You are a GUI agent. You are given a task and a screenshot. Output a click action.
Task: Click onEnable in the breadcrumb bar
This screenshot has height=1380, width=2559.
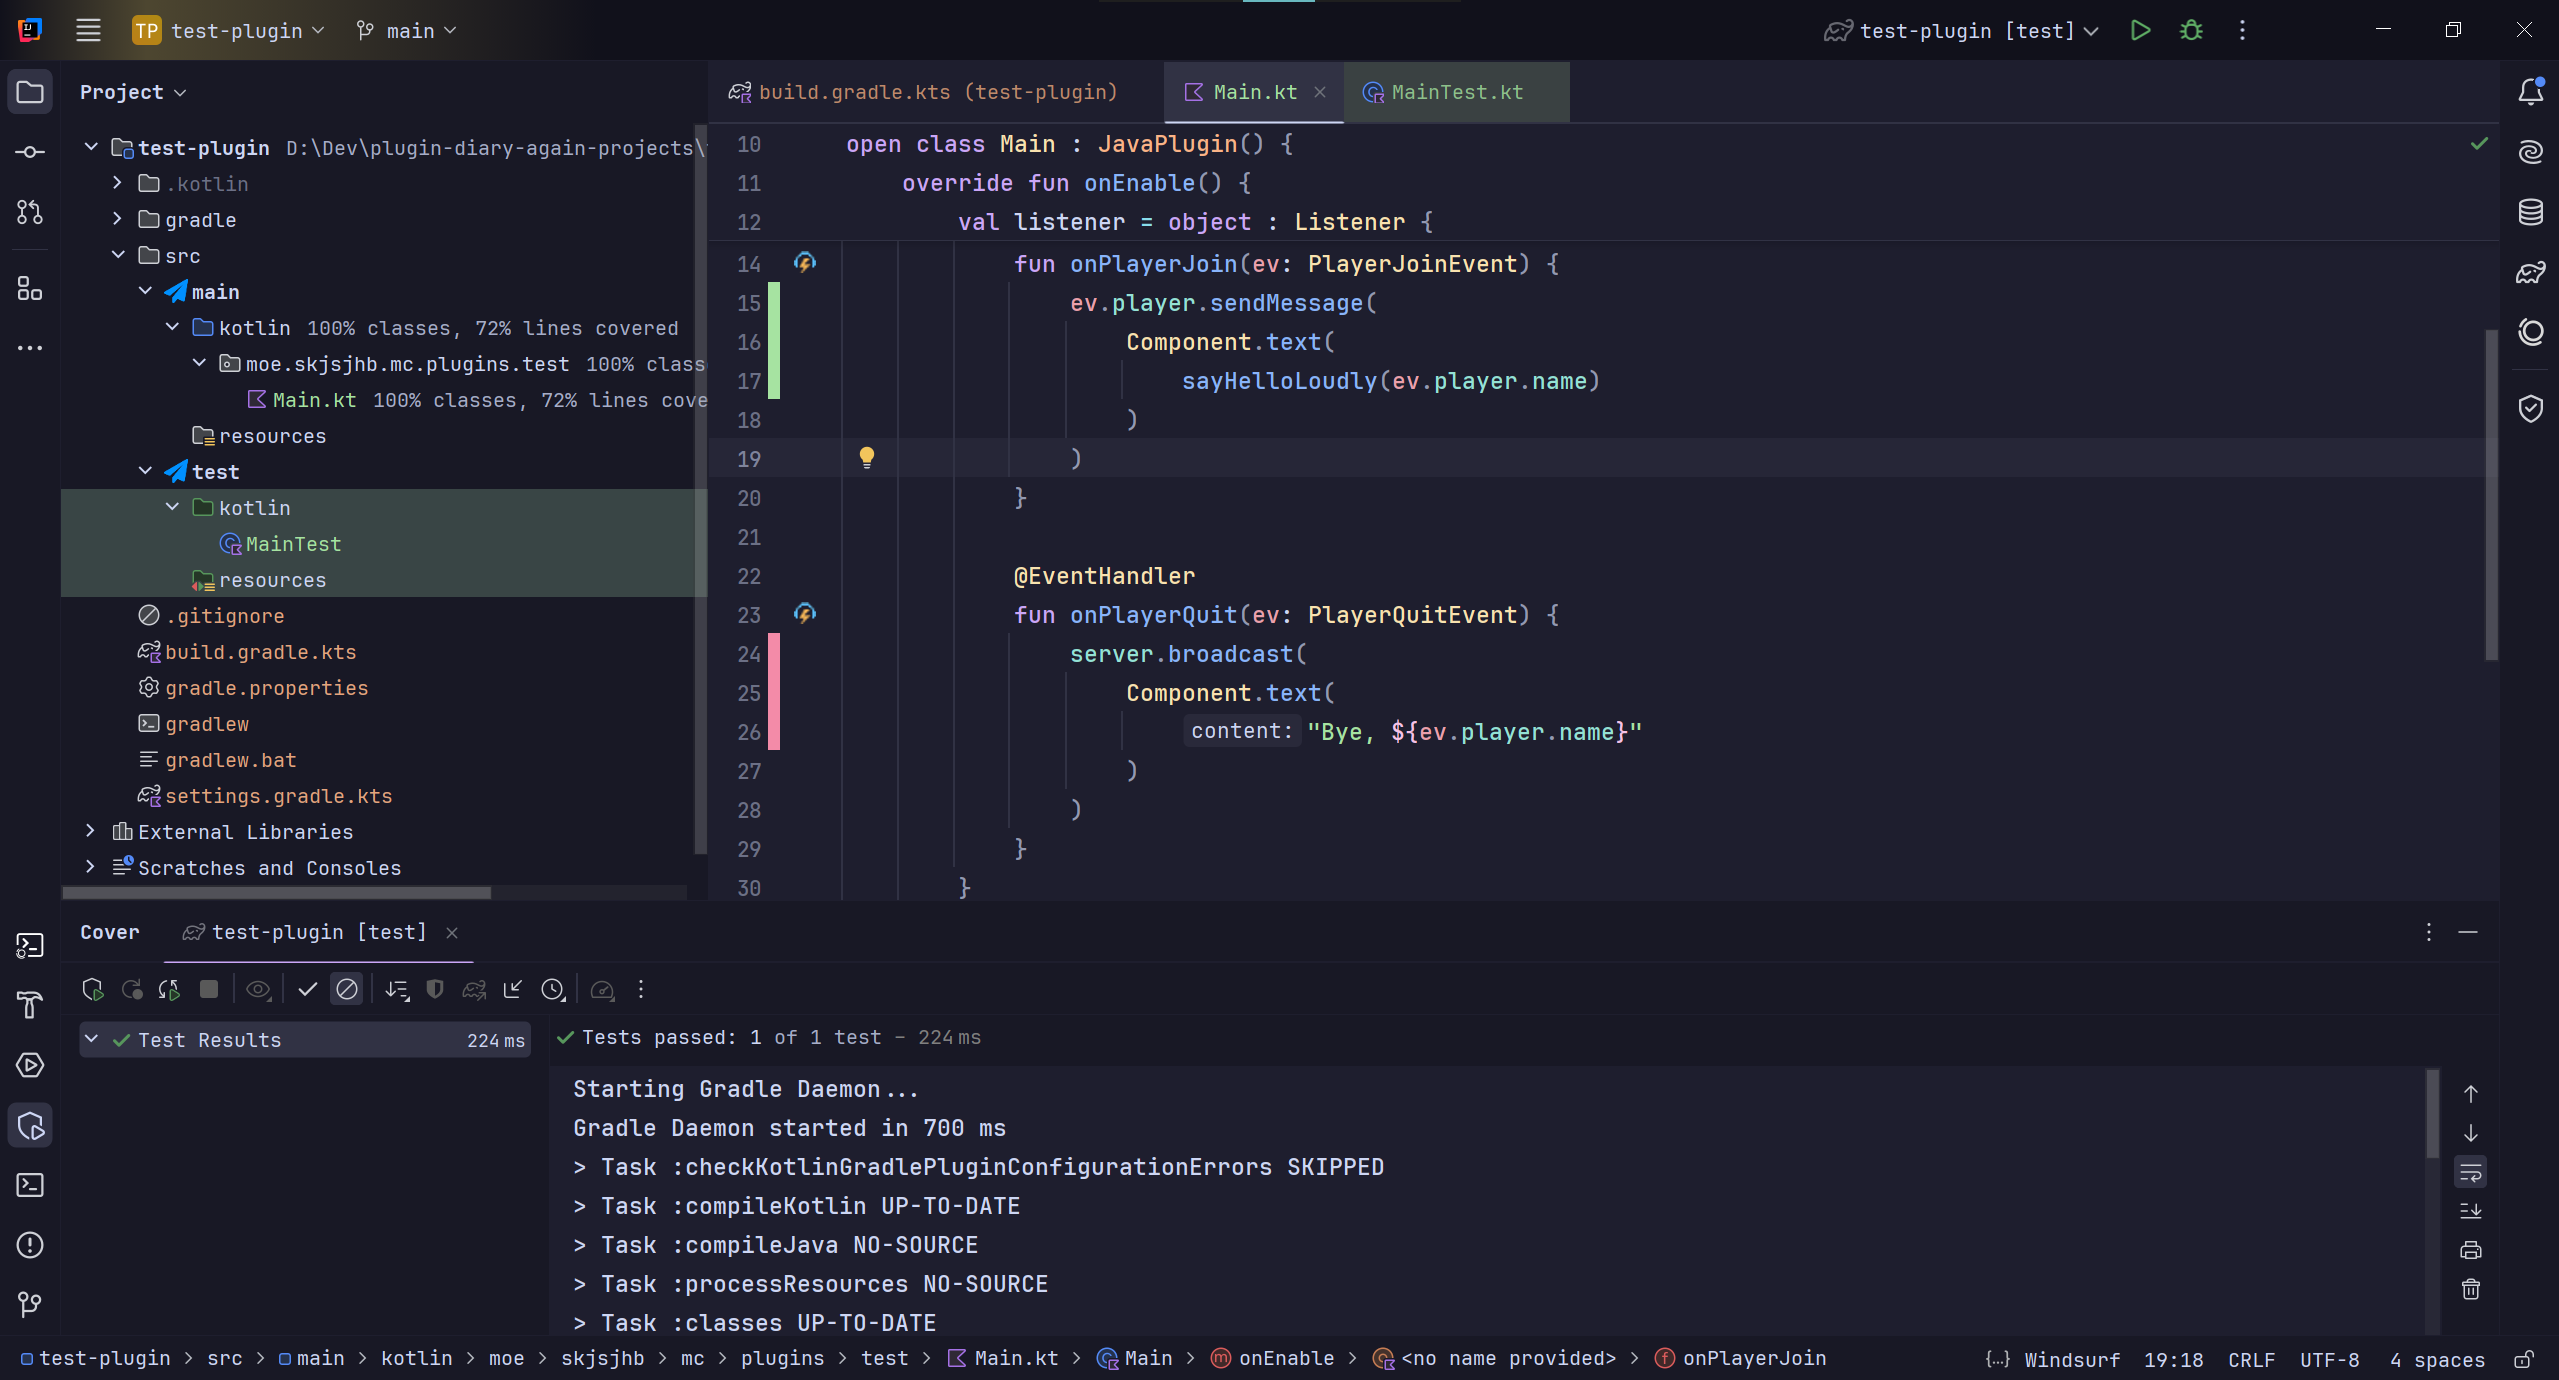pyautogui.click(x=1285, y=1358)
